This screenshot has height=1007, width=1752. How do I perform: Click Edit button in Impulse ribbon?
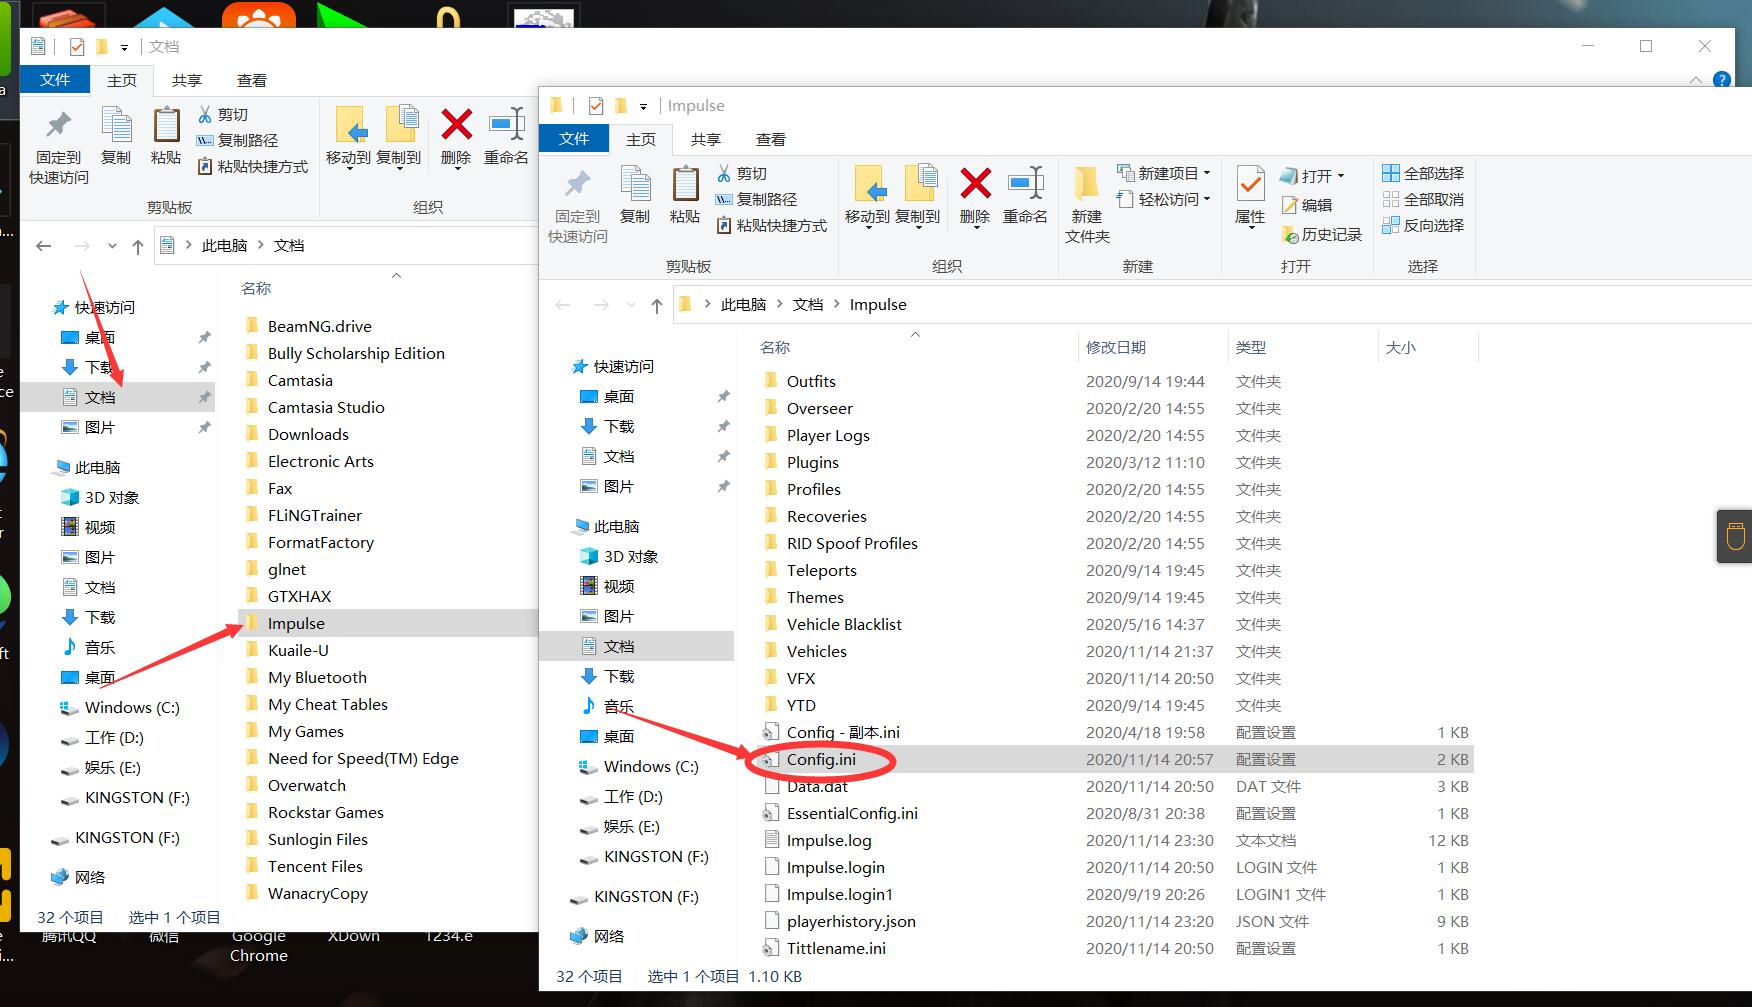pos(1307,204)
